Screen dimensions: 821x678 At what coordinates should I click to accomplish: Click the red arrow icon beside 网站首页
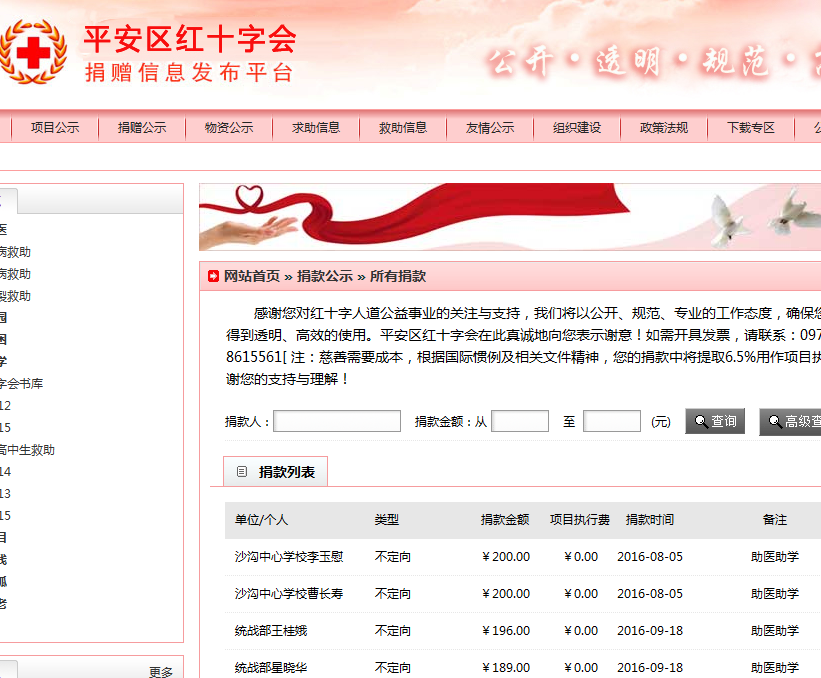[x=213, y=276]
